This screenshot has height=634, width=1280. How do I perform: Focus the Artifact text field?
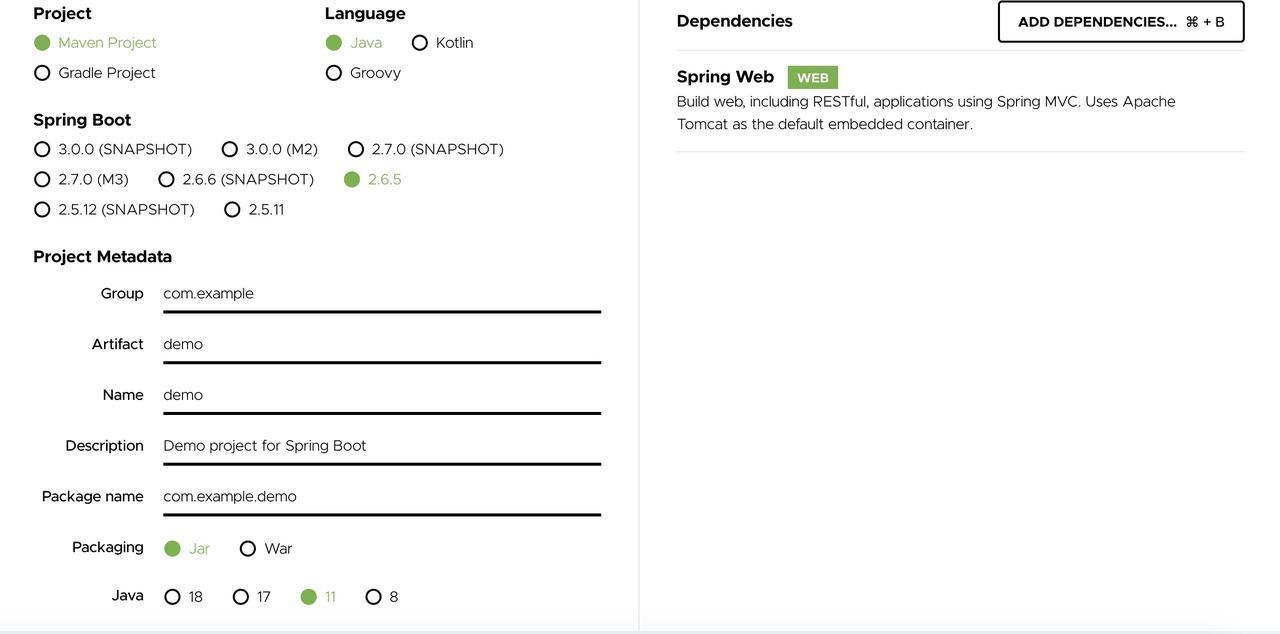click(x=381, y=345)
